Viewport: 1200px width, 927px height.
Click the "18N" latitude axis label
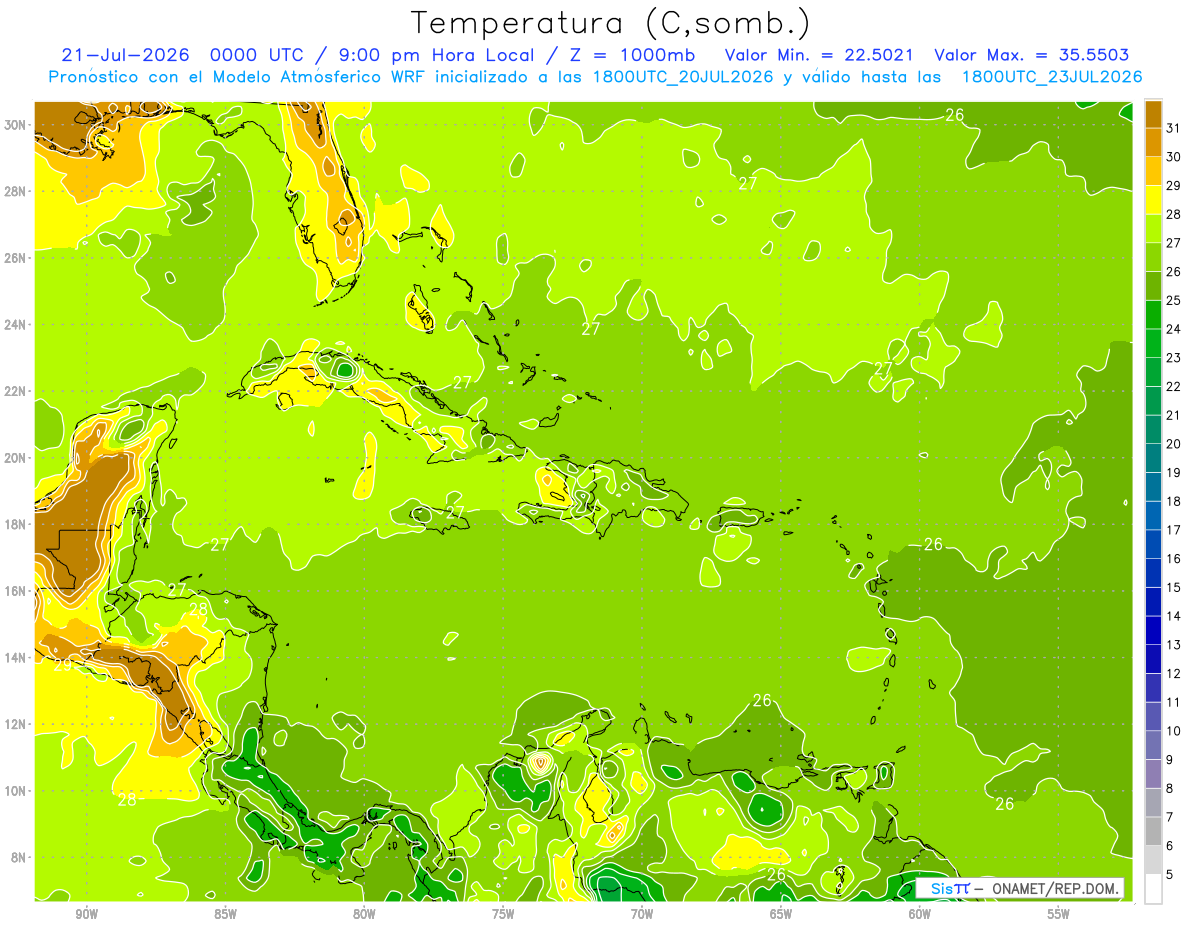17,524
